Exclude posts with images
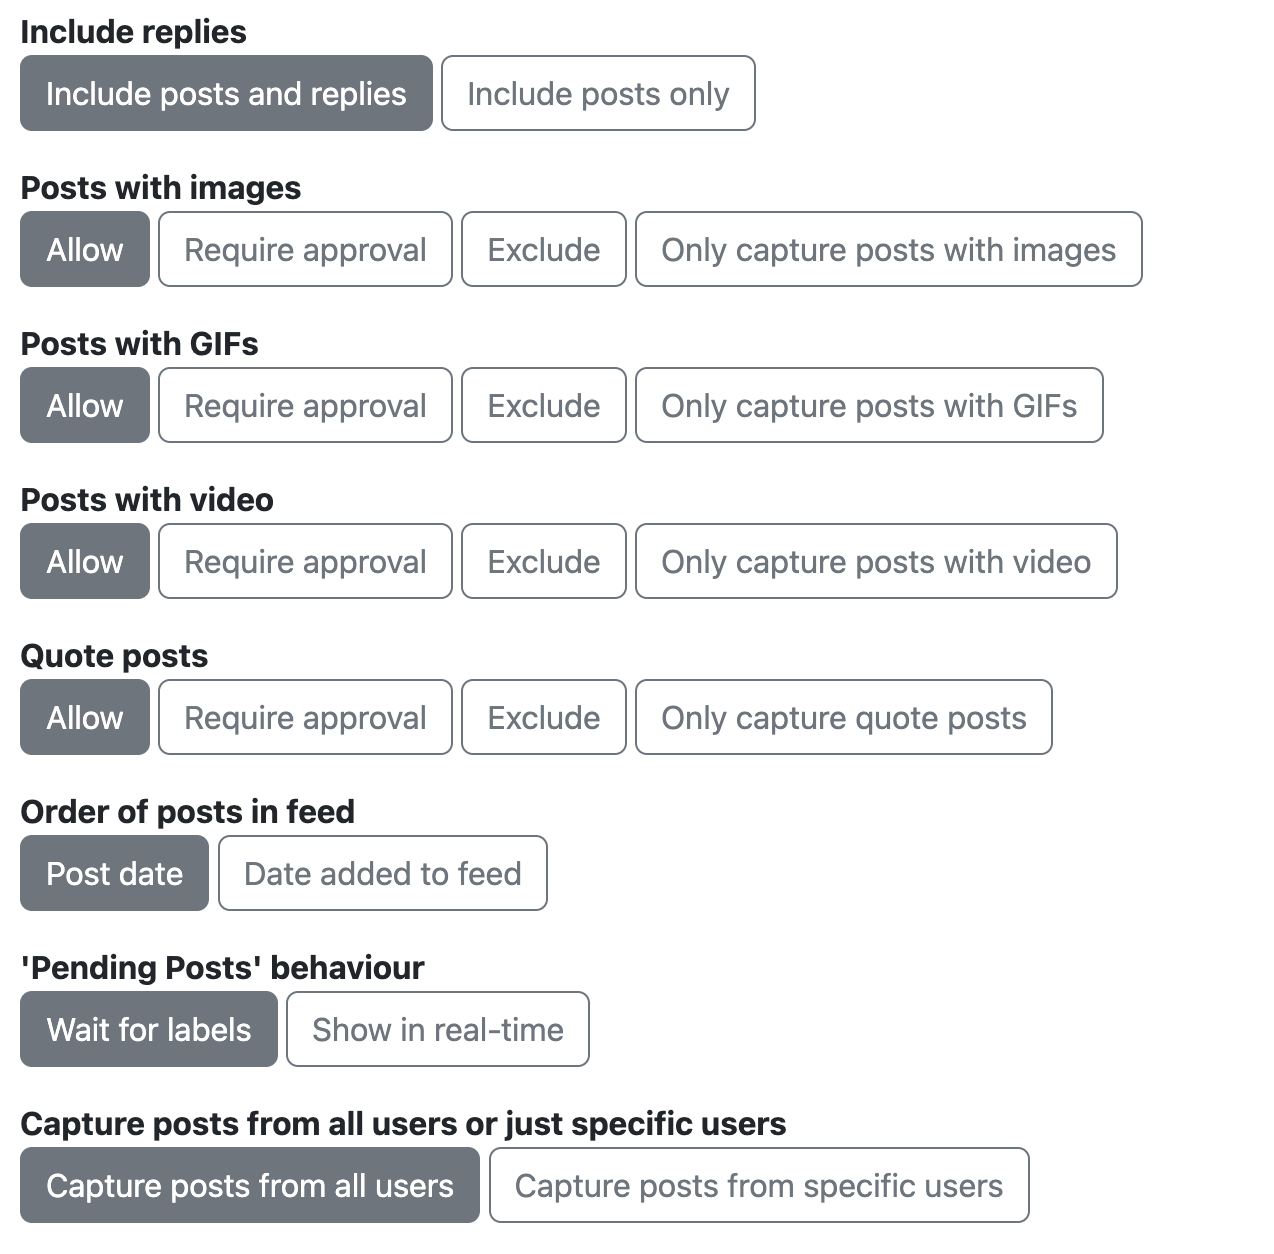The height and width of the screenshot is (1254, 1274). click(544, 249)
